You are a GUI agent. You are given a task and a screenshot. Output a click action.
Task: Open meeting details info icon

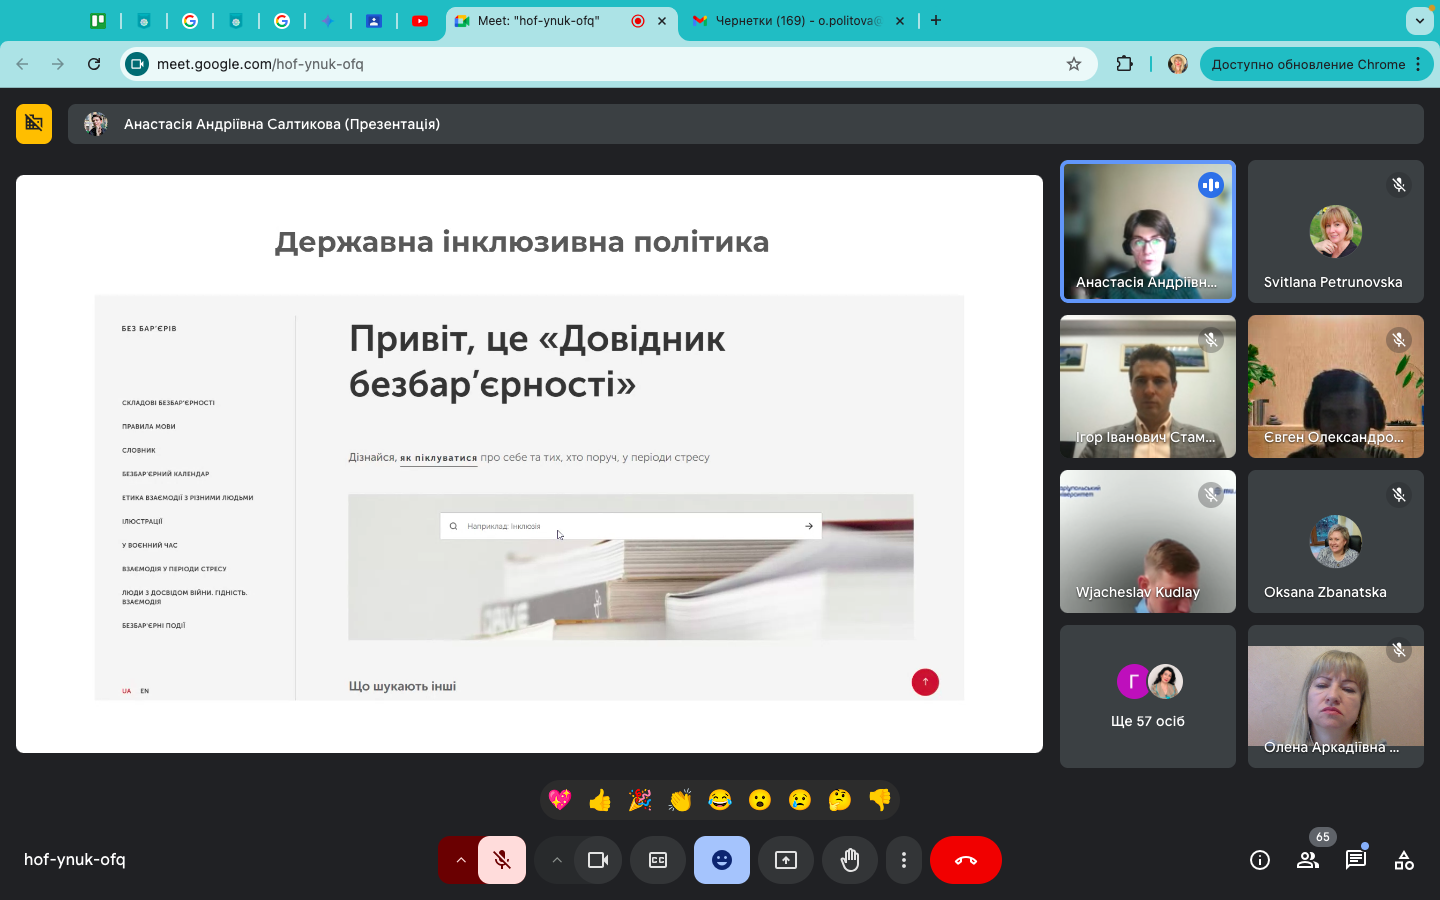(1260, 860)
